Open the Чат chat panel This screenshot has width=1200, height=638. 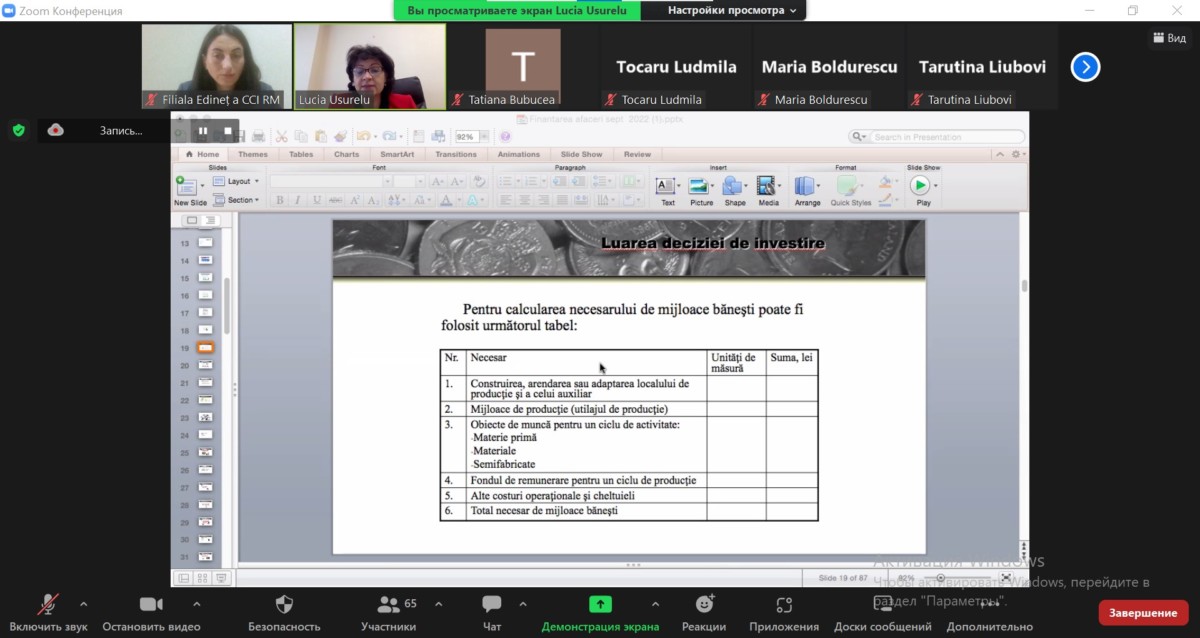click(491, 613)
